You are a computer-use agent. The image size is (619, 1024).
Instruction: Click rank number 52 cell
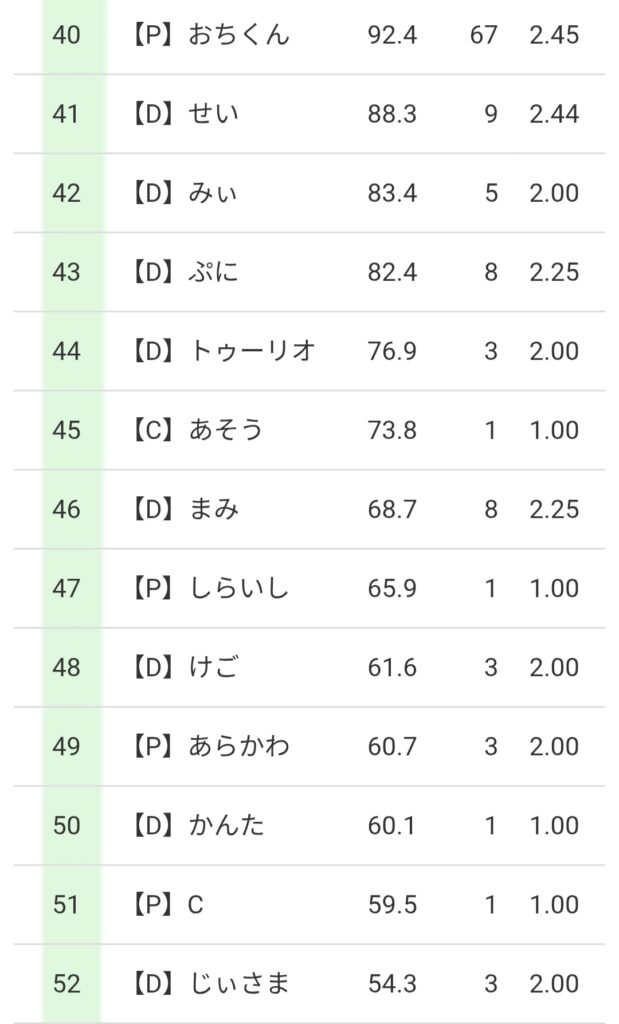coord(67,984)
